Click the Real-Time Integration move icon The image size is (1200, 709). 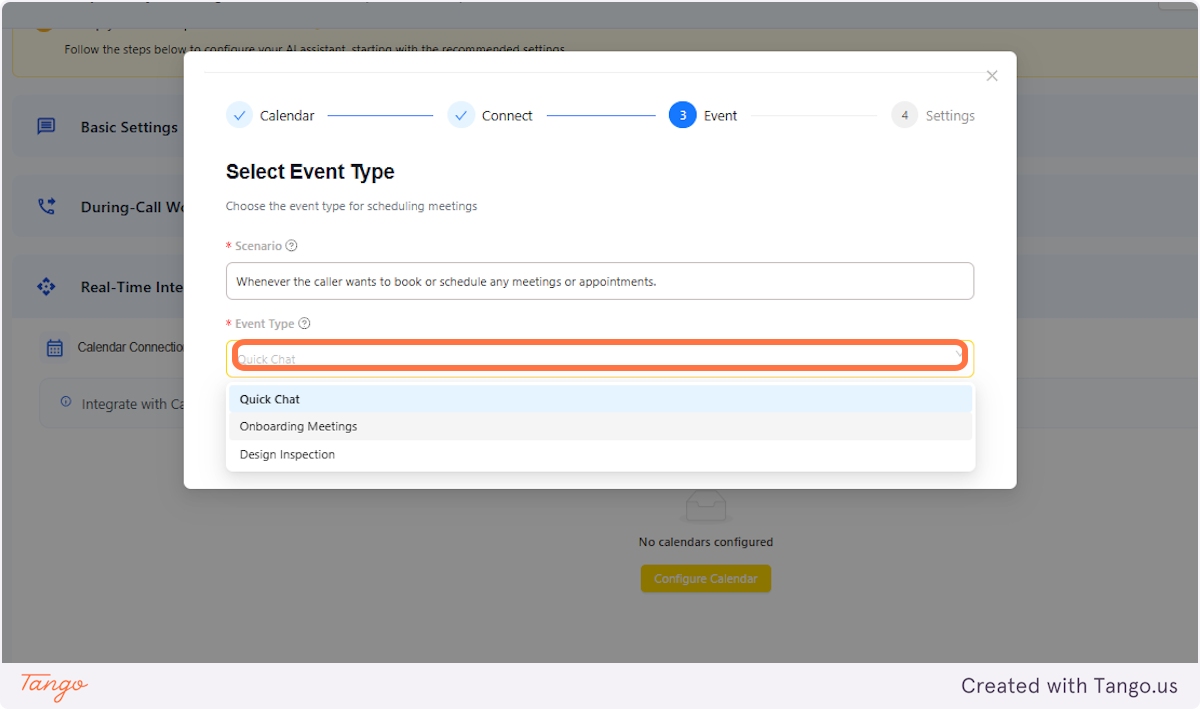pos(46,286)
